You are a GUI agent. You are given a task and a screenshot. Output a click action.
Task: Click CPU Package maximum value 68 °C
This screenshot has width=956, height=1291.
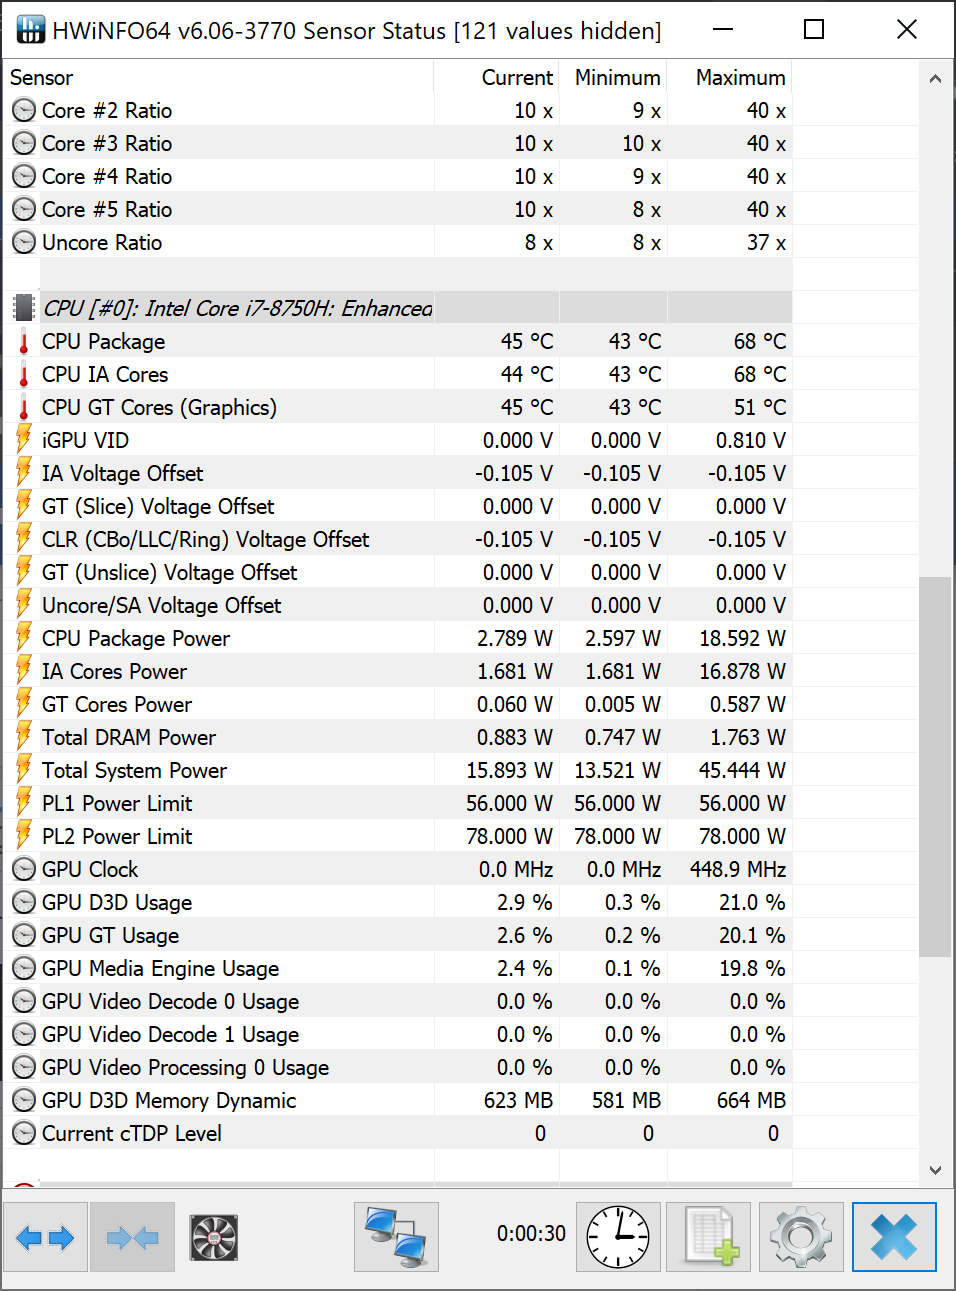coord(760,341)
